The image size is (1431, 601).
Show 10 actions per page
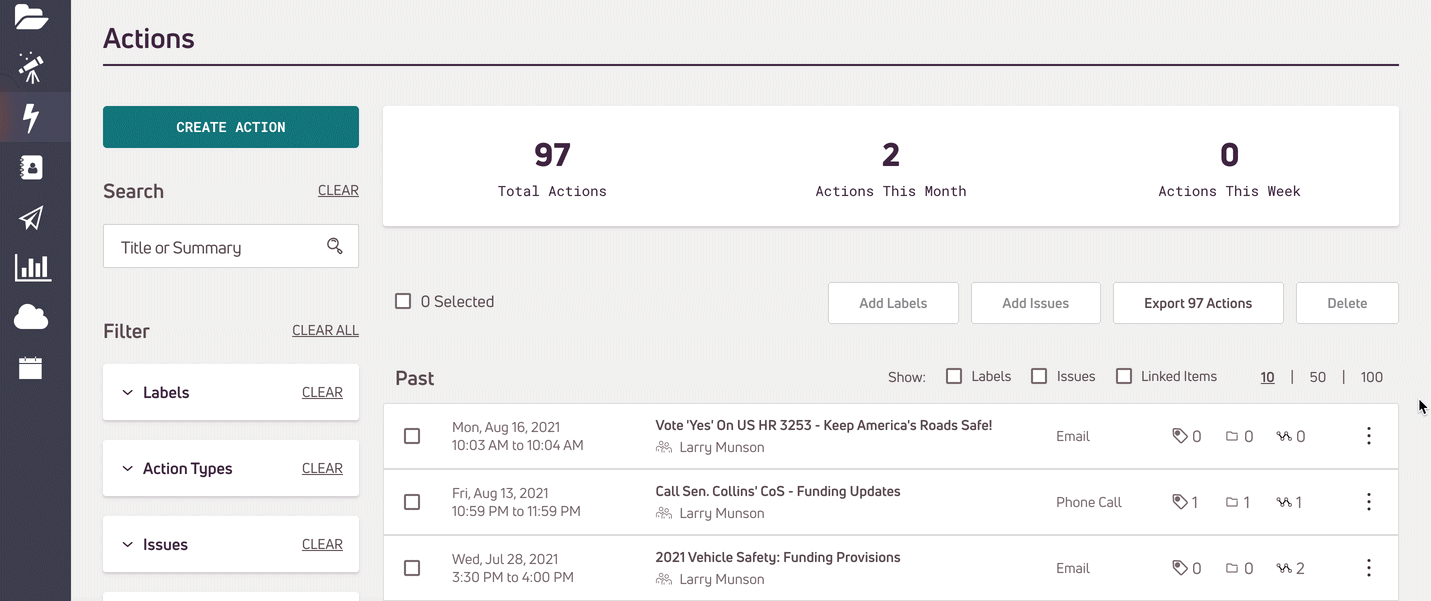coord(1267,377)
